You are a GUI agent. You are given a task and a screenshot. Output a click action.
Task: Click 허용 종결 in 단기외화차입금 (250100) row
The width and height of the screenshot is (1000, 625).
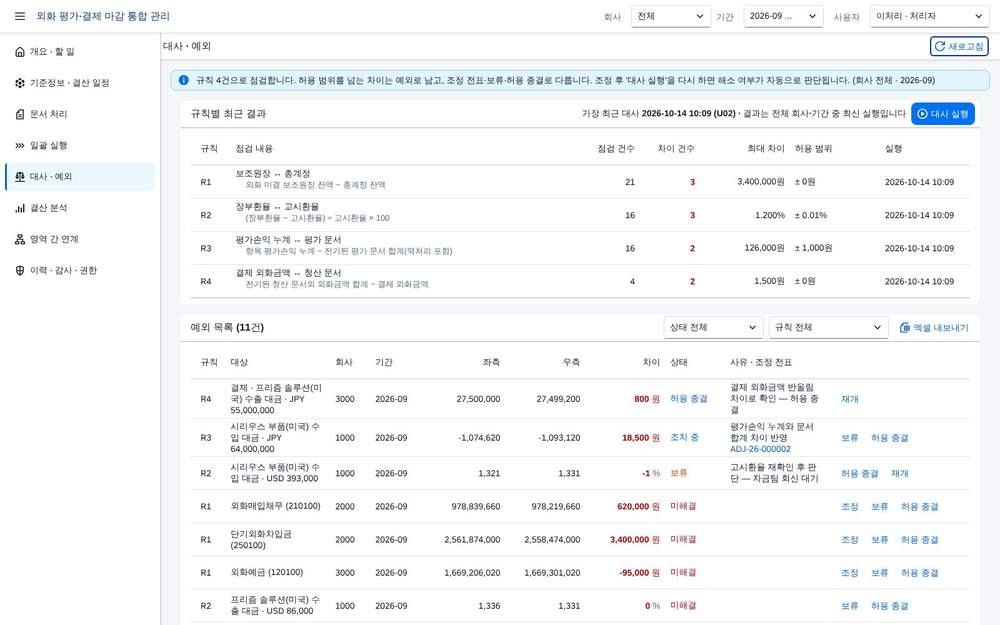(919, 540)
